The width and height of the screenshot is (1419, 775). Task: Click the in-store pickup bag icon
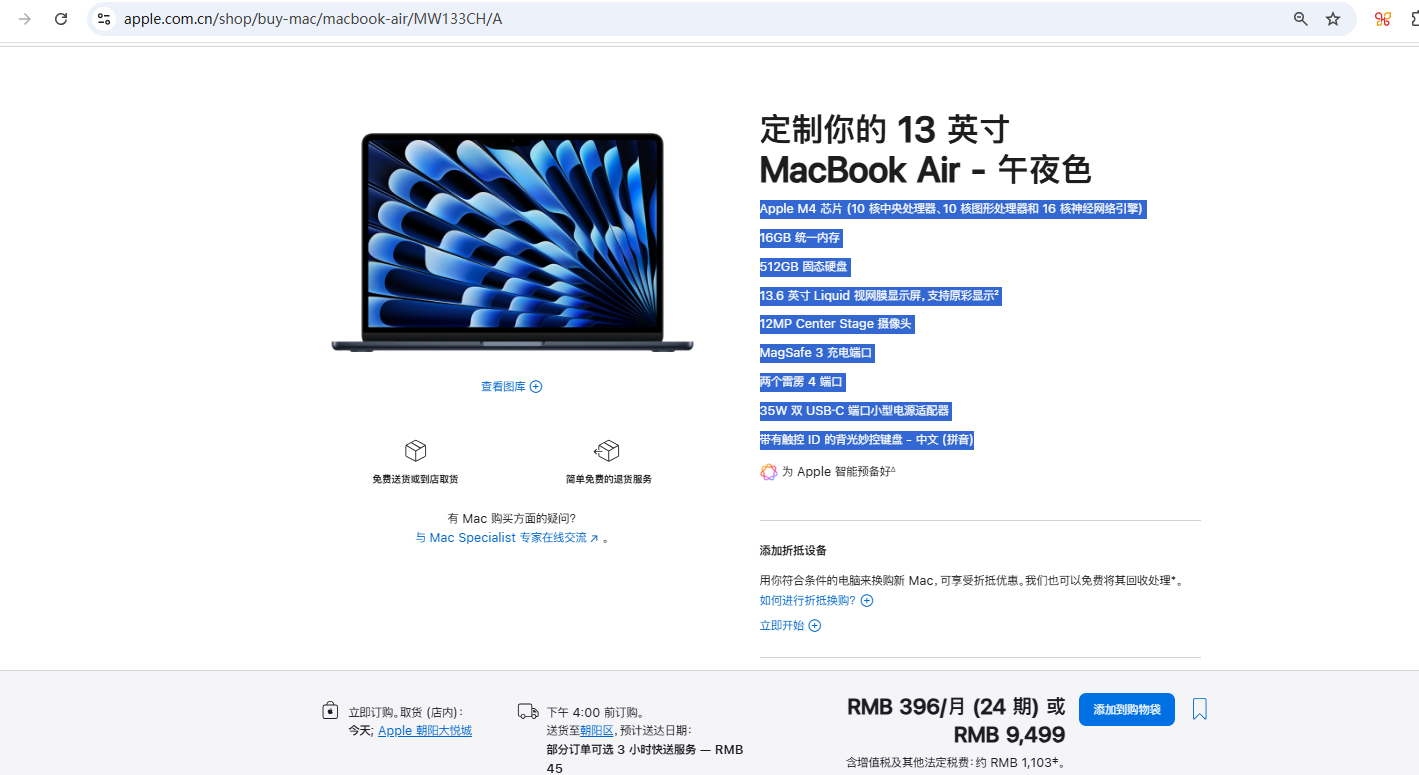[330, 711]
